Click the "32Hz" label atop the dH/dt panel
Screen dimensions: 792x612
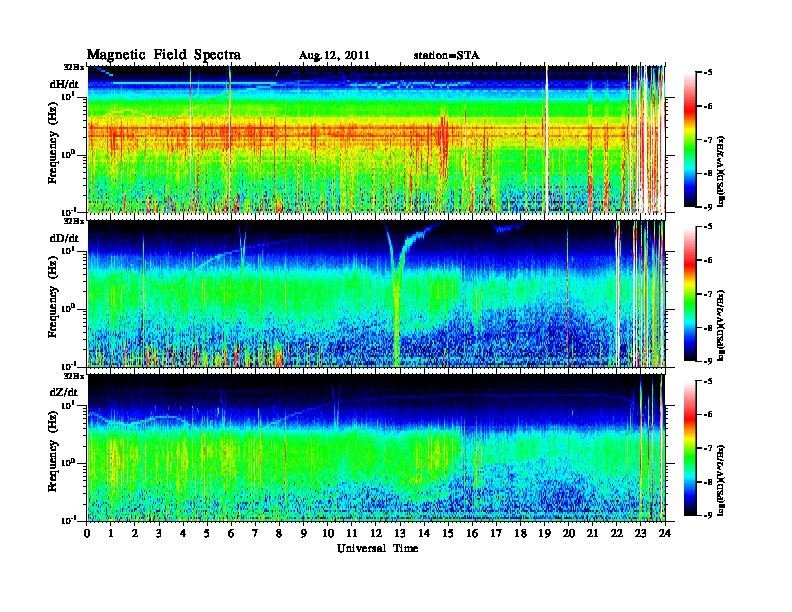click(x=74, y=66)
